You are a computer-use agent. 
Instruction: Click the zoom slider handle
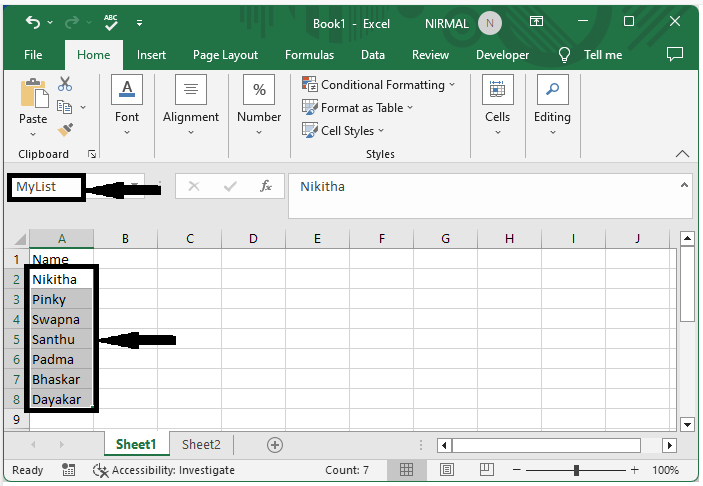[577, 470]
